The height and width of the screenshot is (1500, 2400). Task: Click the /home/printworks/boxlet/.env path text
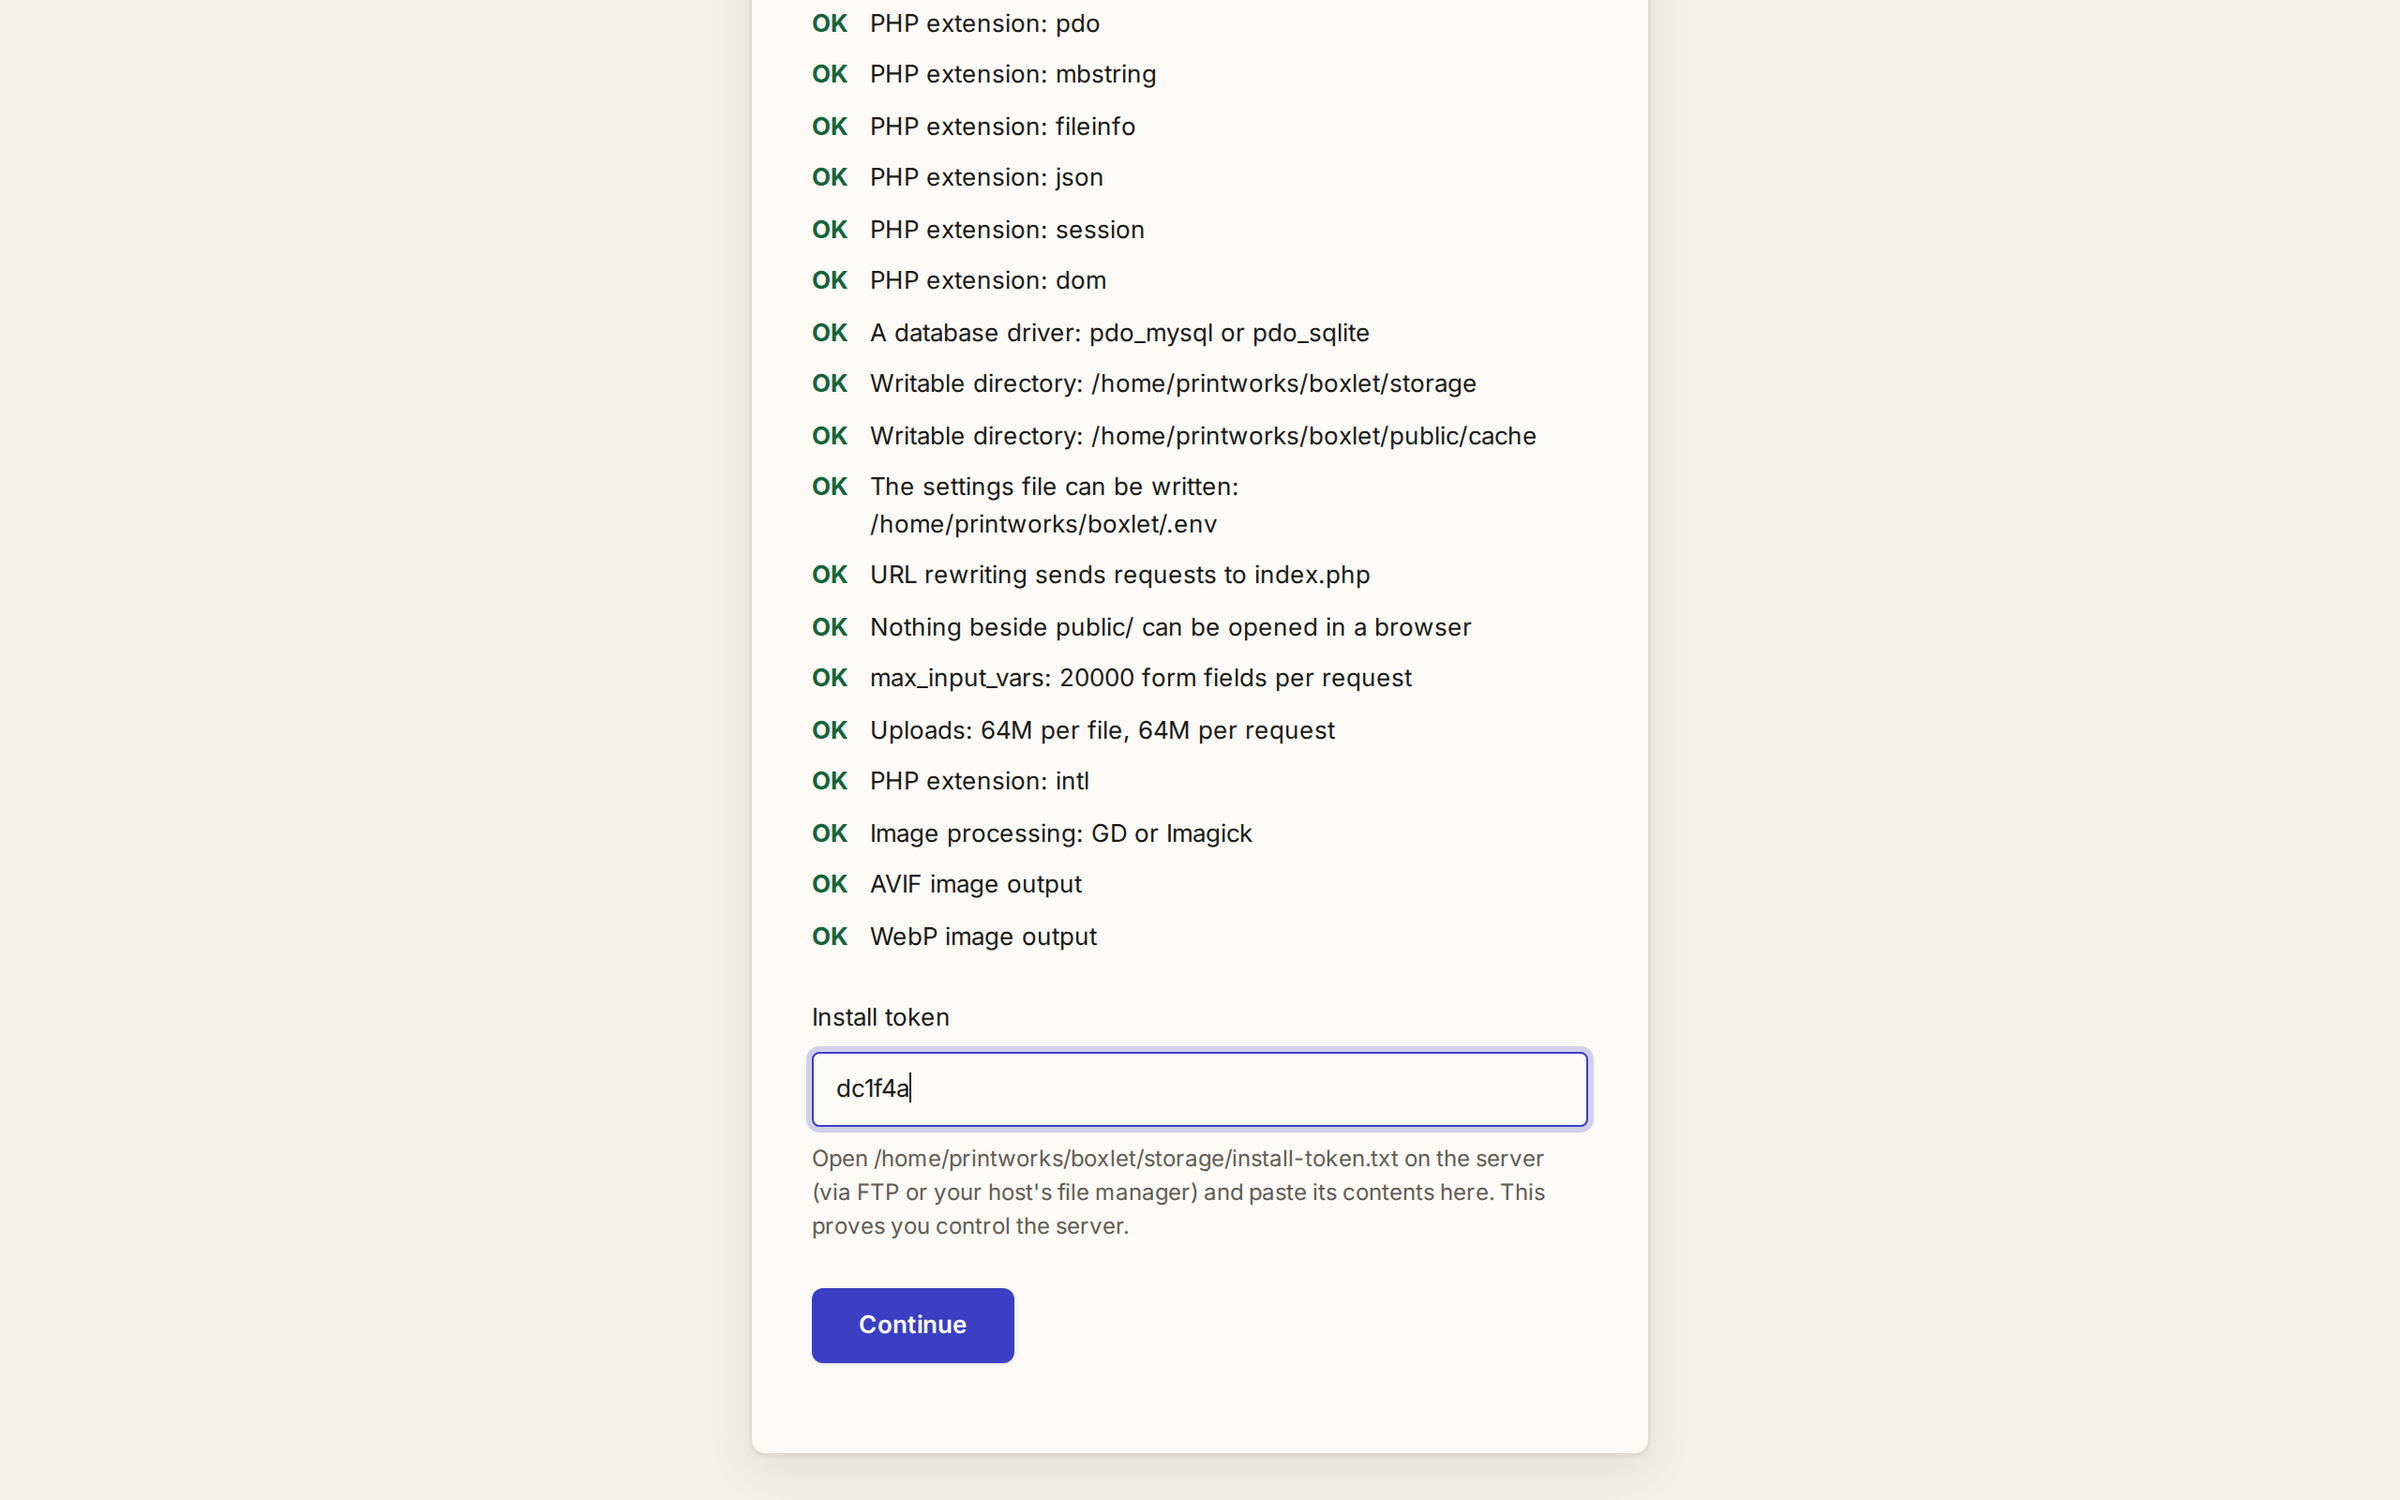pyautogui.click(x=1043, y=524)
